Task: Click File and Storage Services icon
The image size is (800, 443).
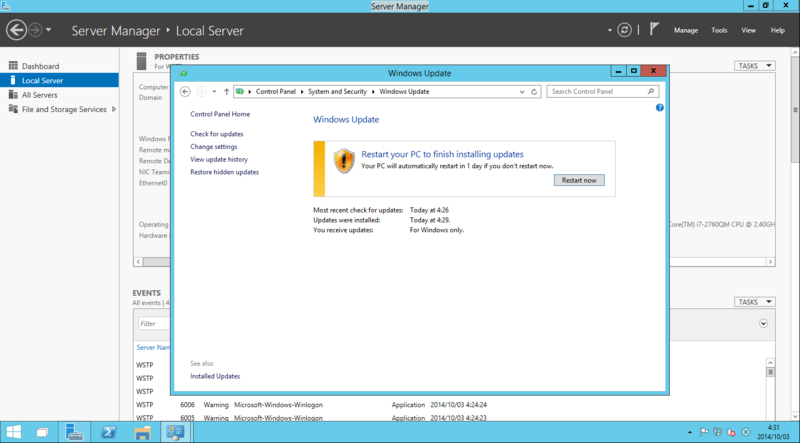Action: tap(13, 109)
